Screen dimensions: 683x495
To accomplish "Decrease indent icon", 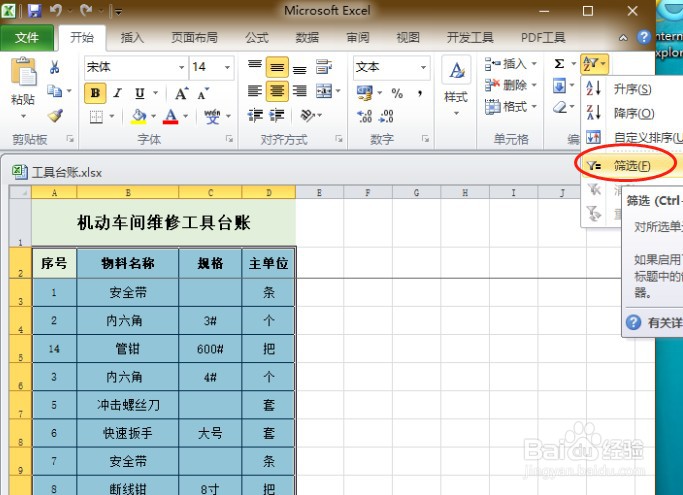I will tap(255, 115).
